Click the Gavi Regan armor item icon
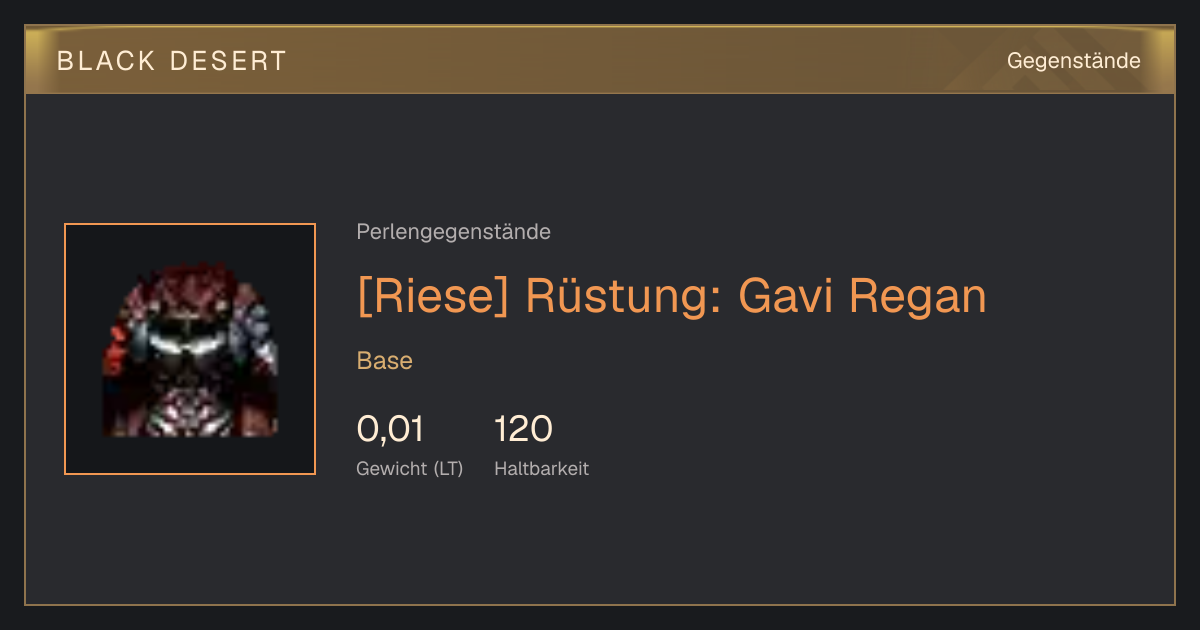 click(190, 349)
